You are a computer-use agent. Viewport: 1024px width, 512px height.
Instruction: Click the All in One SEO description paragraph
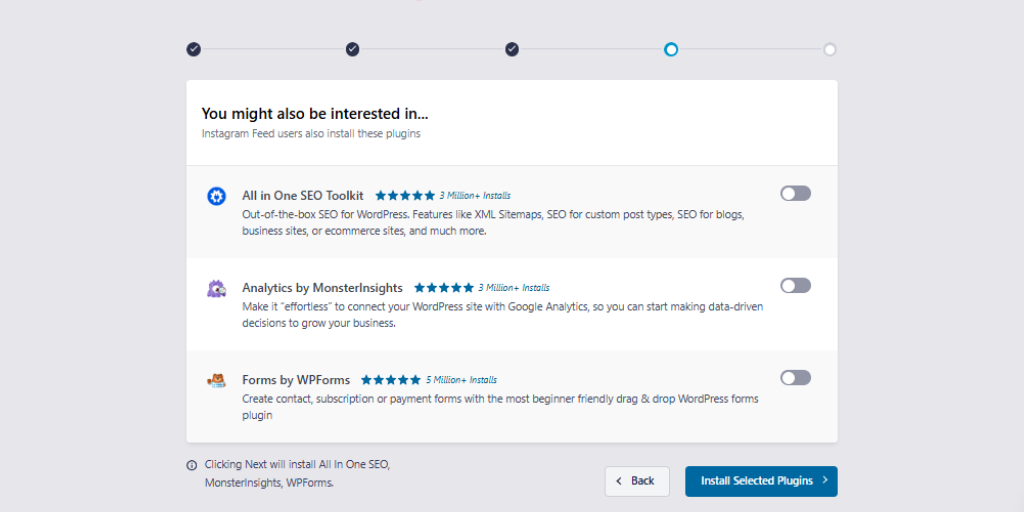coord(493,223)
